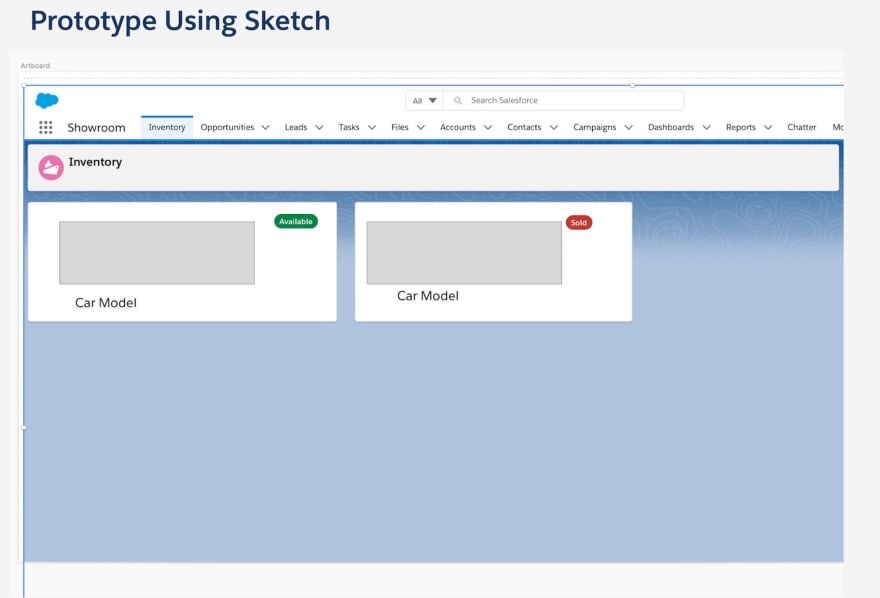The width and height of the screenshot is (880, 598).
Task: Expand the Tasks chevron menu
Action: tap(372, 127)
